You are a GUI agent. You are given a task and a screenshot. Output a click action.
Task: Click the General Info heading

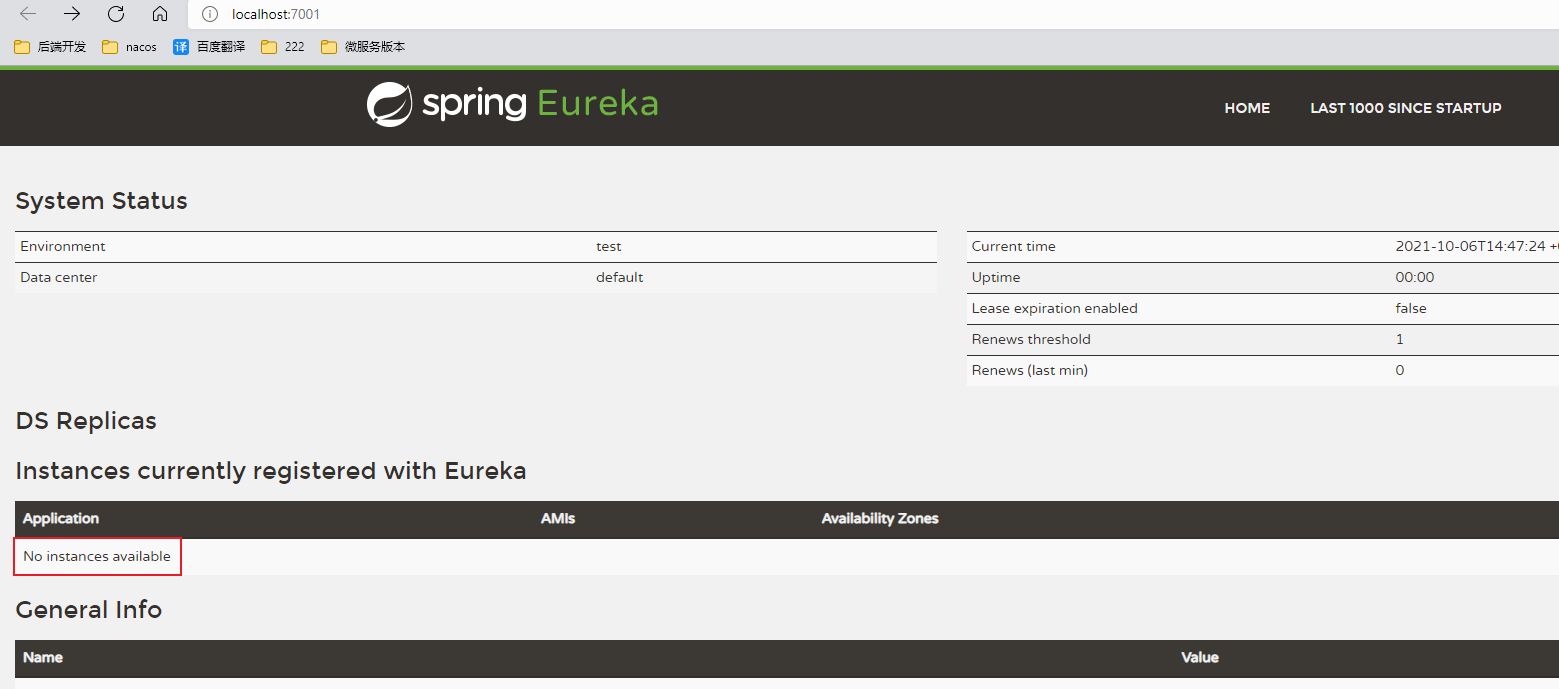tap(89, 609)
